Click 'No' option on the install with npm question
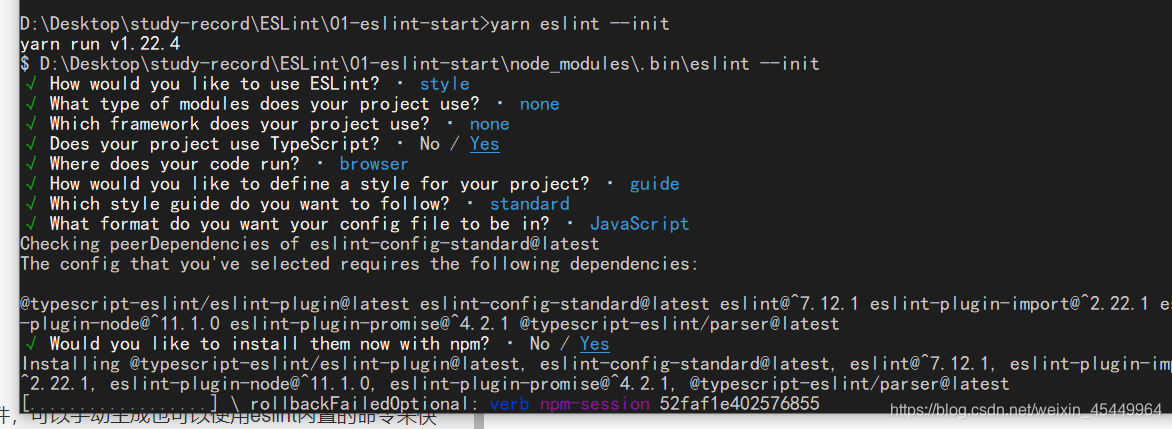This screenshot has height=429, width=1172. pos(540,344)
